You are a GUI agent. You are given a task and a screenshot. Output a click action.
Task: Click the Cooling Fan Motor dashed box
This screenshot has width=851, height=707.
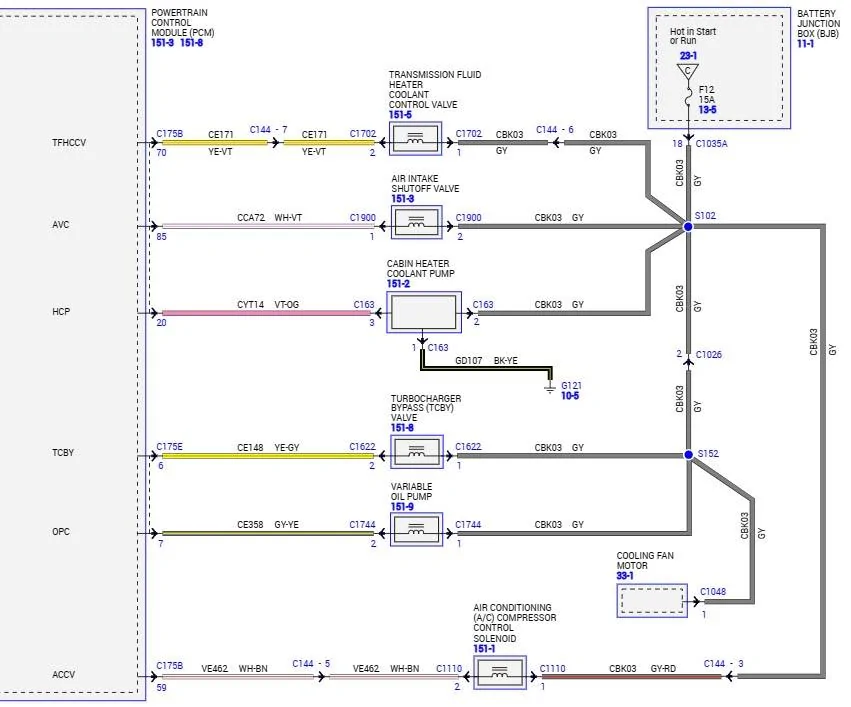[652, 601]
